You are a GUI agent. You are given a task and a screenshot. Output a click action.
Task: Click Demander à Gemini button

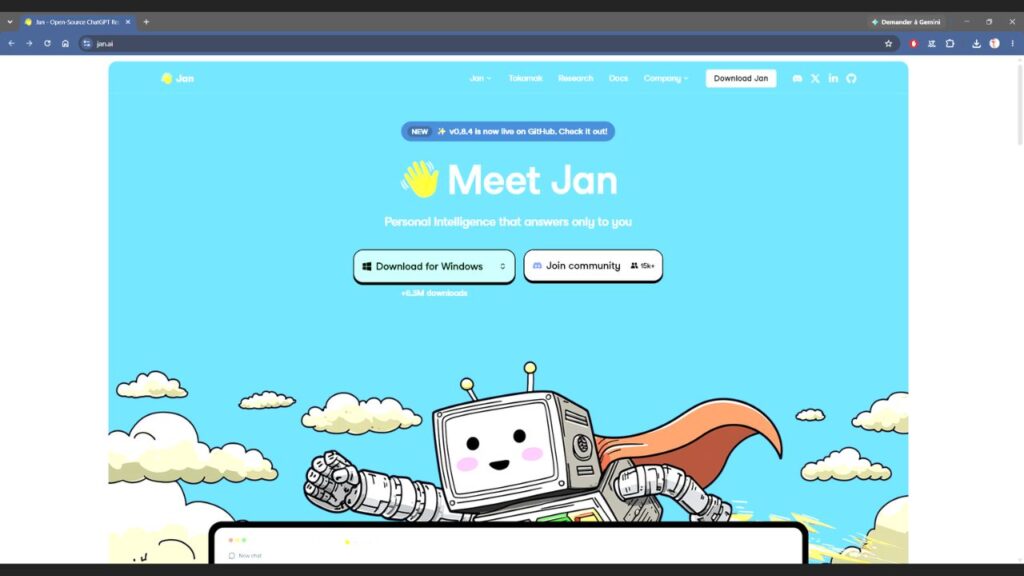click(906, 22)
